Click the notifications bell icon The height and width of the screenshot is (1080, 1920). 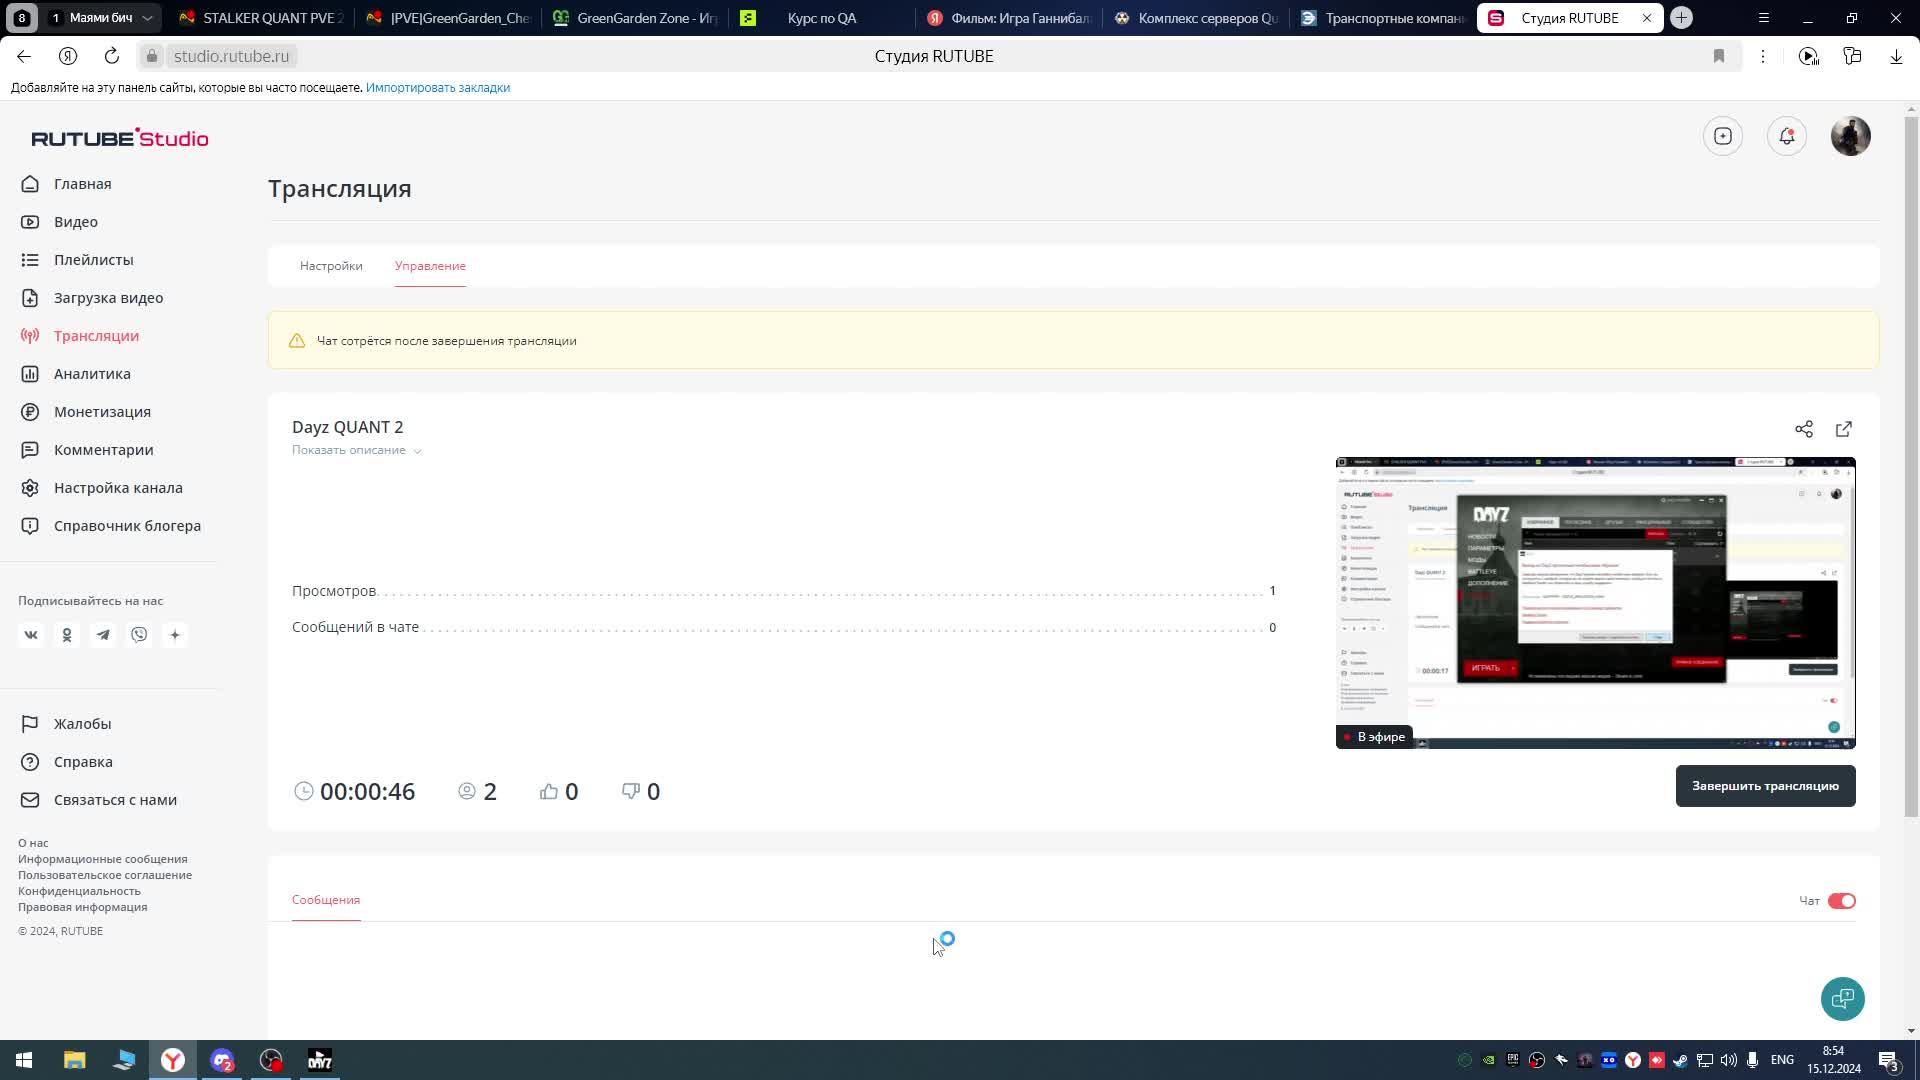coord(1786,136)
